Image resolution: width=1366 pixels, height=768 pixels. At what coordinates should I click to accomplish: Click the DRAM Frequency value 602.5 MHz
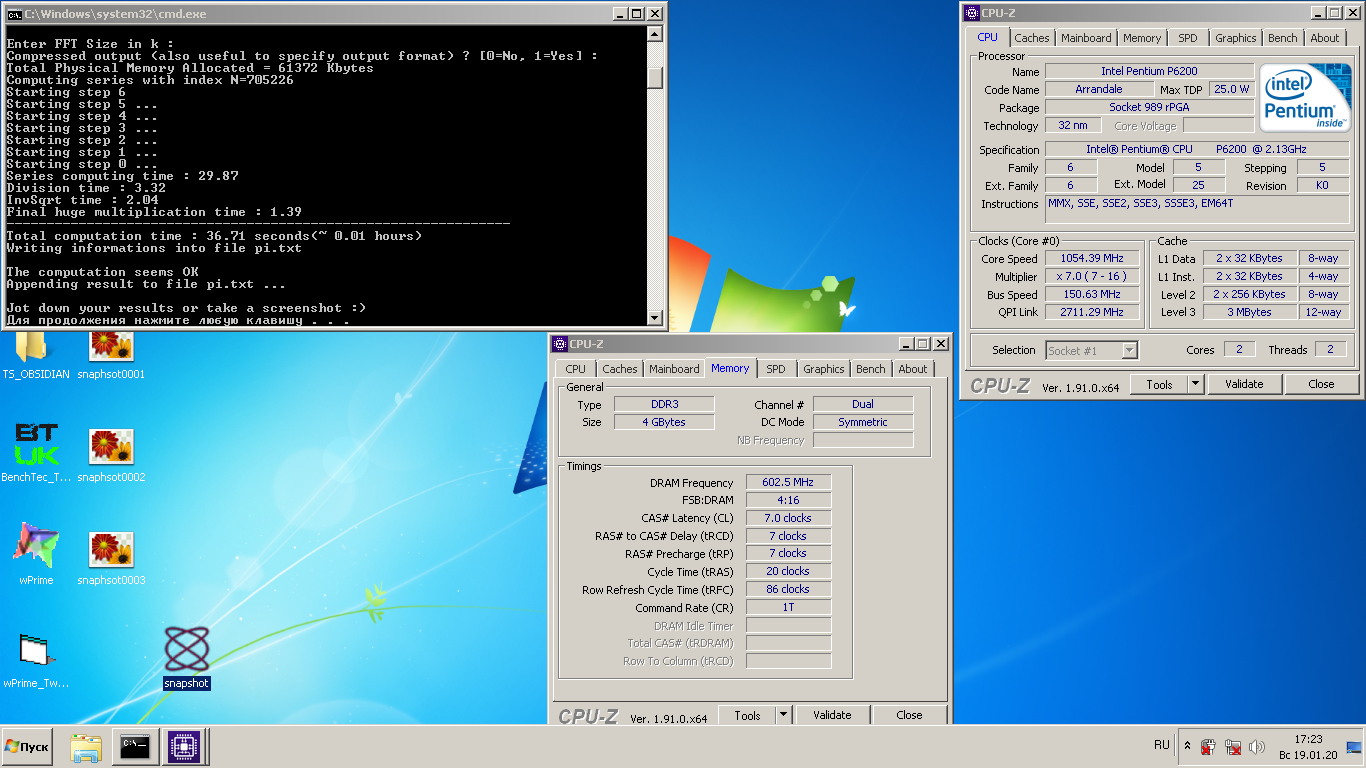pos(788,482)
